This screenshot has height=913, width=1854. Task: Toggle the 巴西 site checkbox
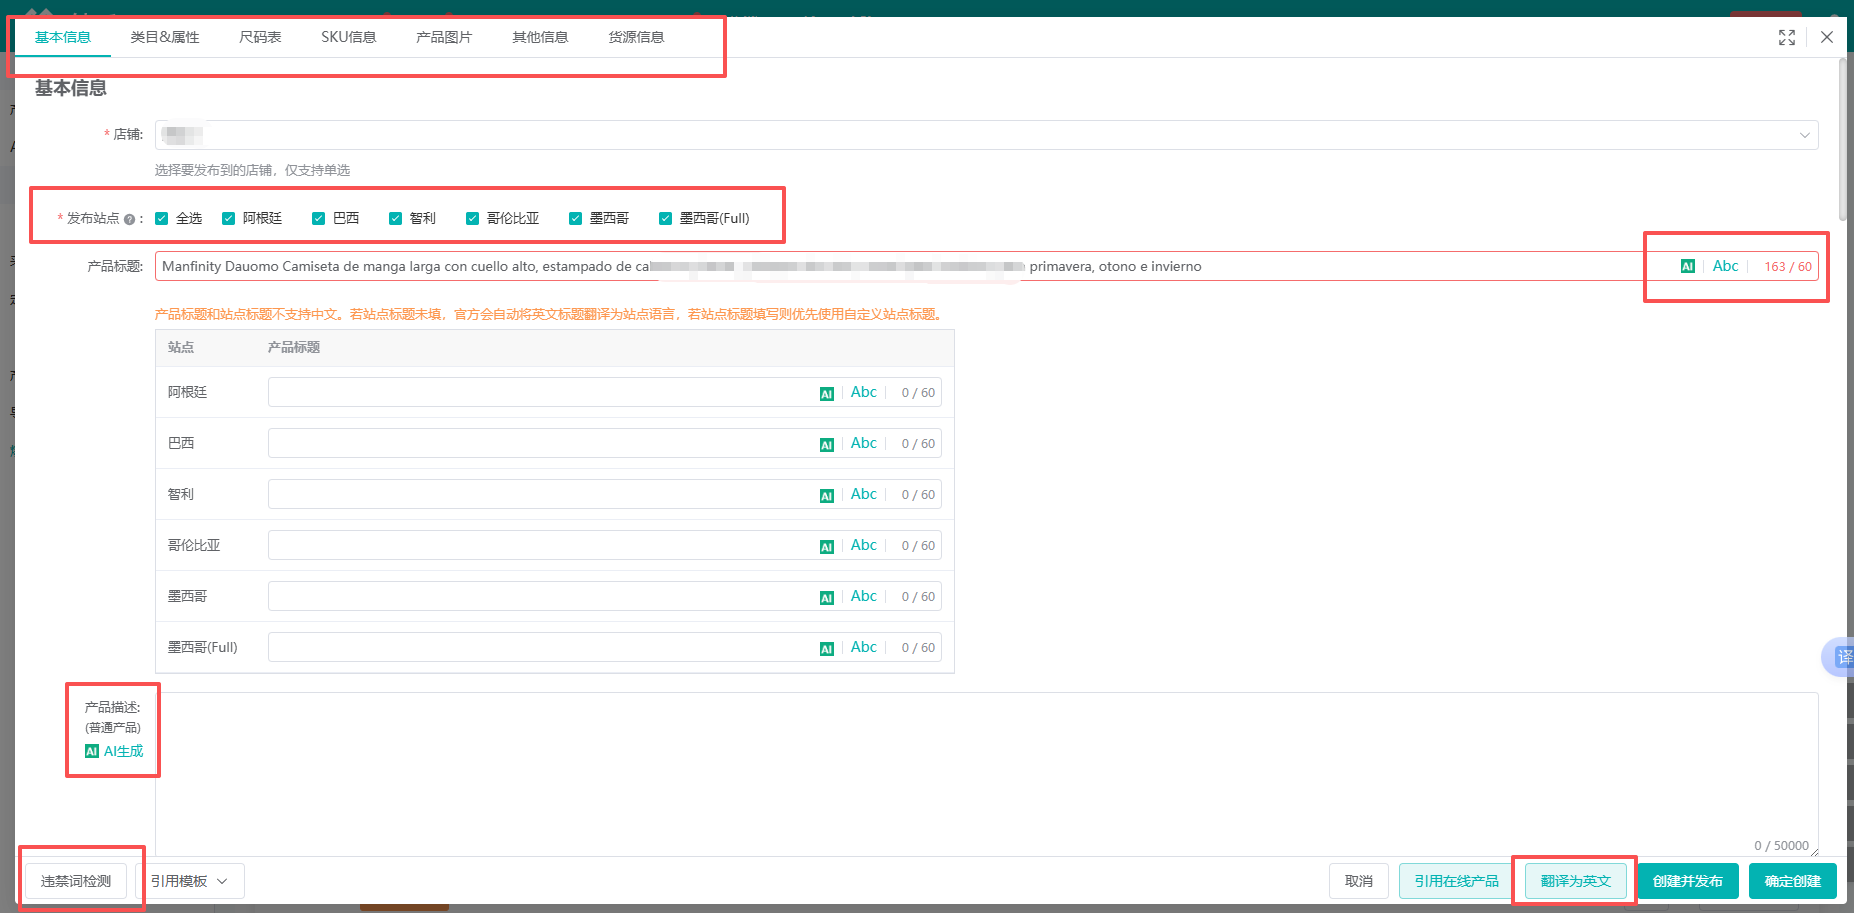pos(319,218)
